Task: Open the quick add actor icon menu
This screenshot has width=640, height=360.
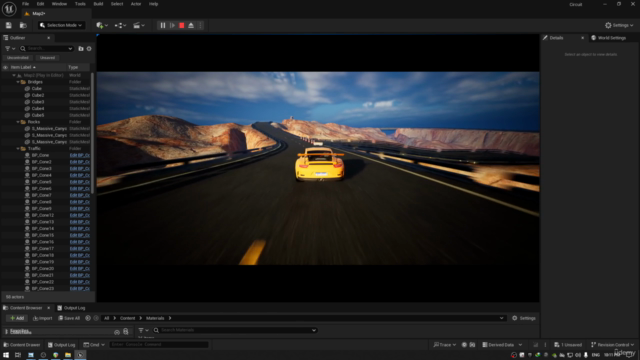Action: coord(102,25)
